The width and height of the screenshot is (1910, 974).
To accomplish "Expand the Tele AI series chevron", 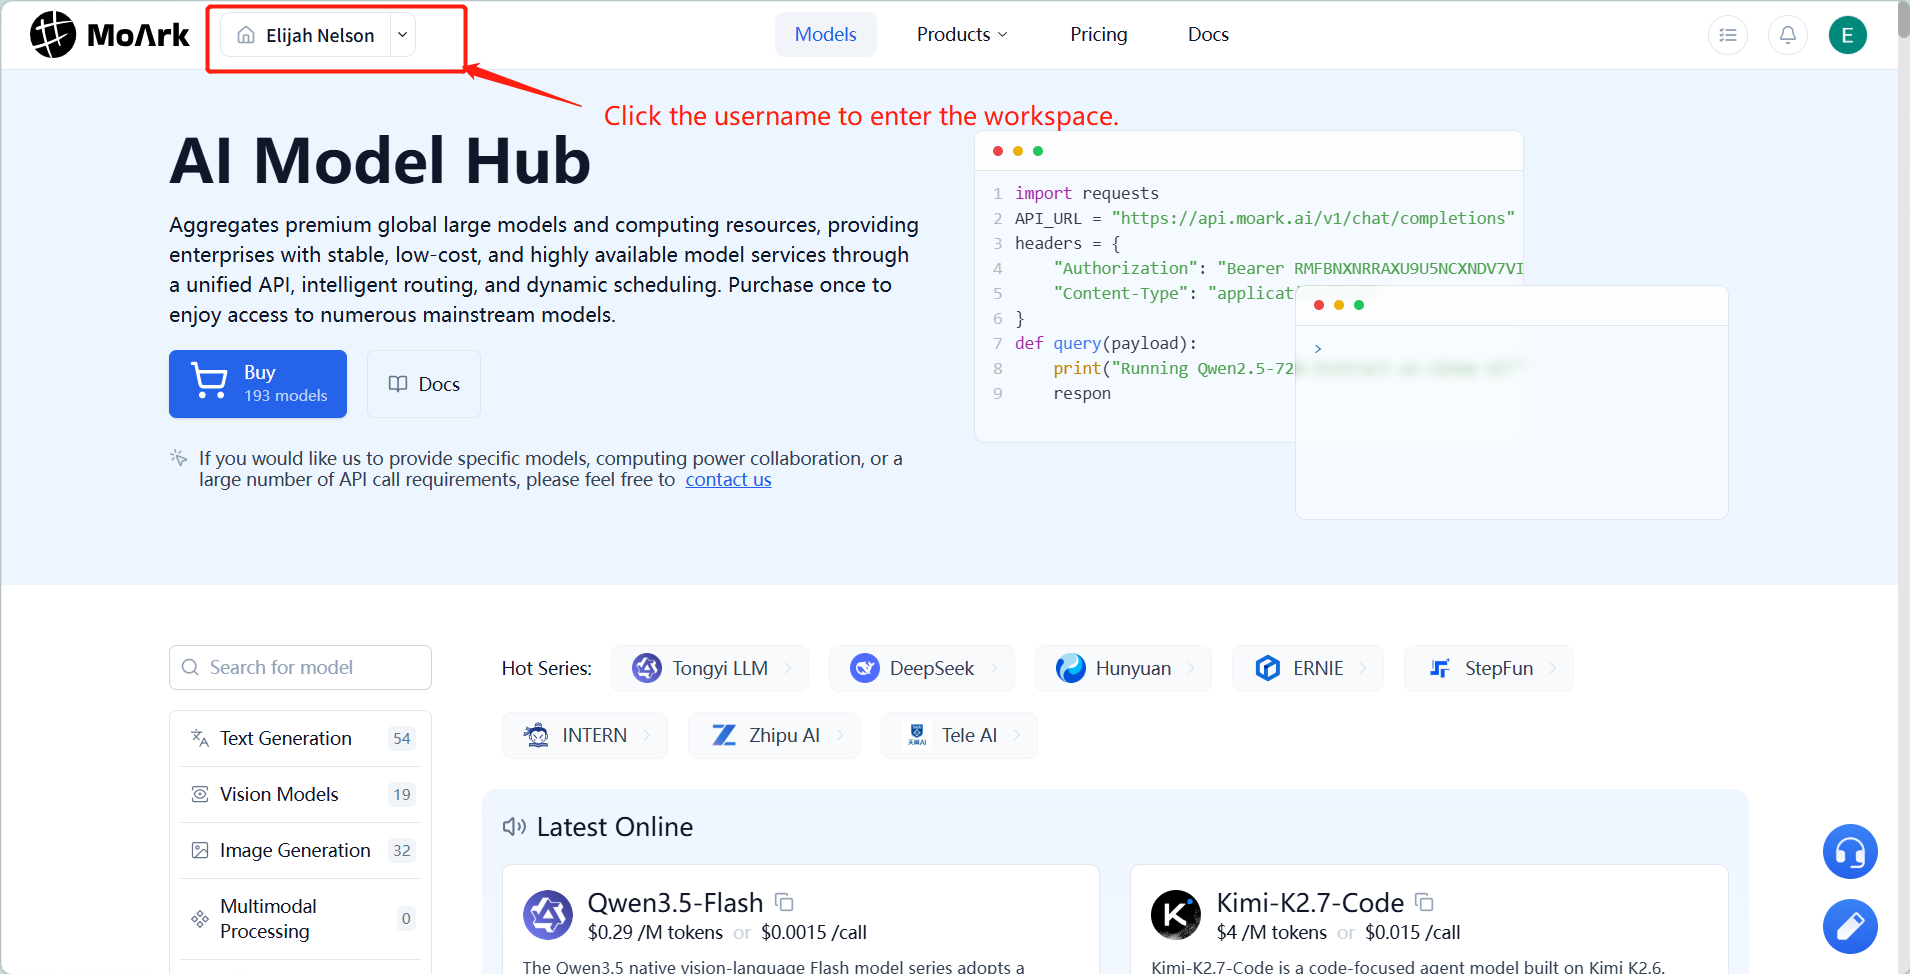I will [x=1017, y=735].
